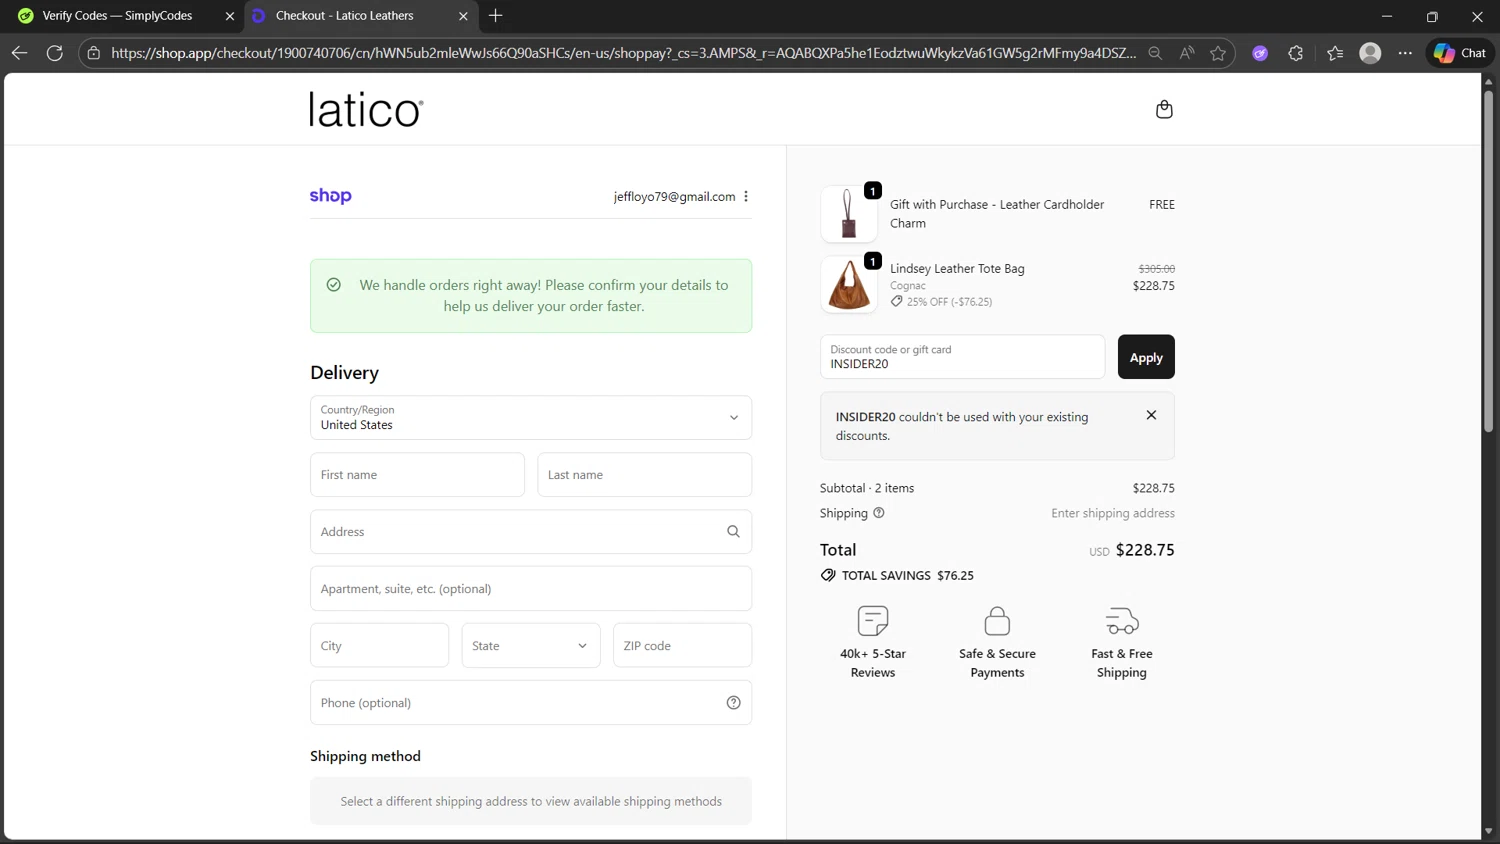The image size is (1500, 844).
Task: Open browser Settings and more menu
Action: click(x=1405, y=53)
